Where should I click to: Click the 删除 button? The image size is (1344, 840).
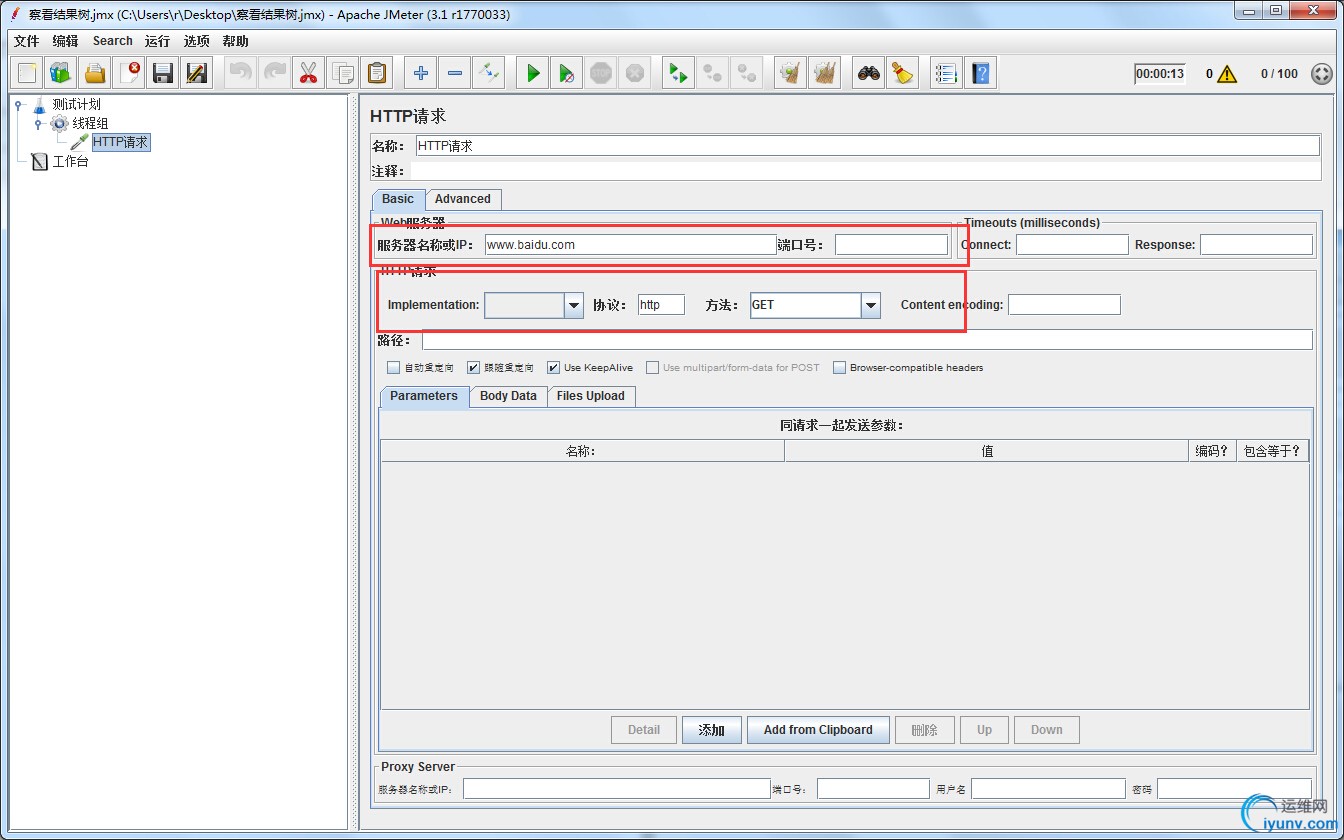click(x=925, y=730)
